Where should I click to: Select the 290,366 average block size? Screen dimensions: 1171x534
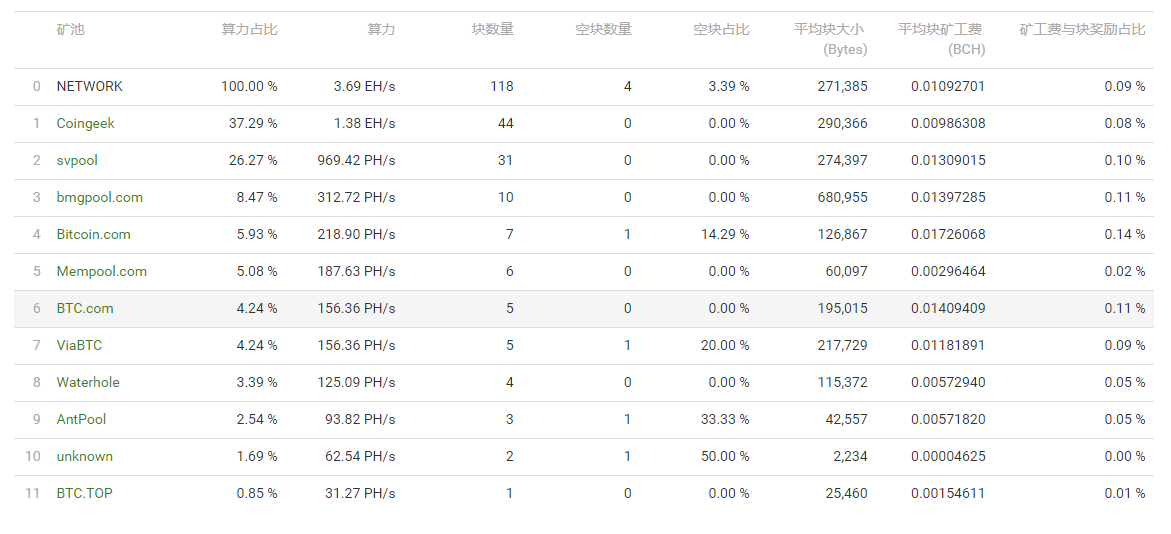[842, 123]
